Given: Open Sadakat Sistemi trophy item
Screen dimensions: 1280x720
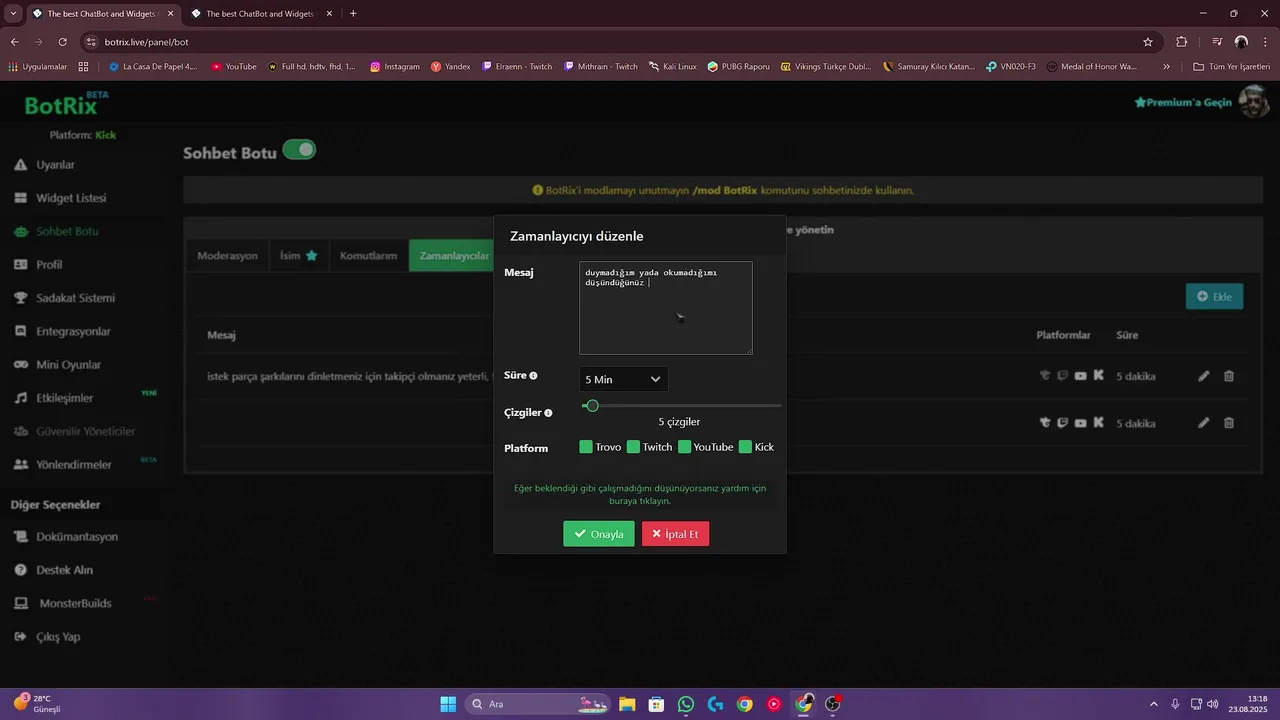Looking at the screenshot, I should (65, 298).
